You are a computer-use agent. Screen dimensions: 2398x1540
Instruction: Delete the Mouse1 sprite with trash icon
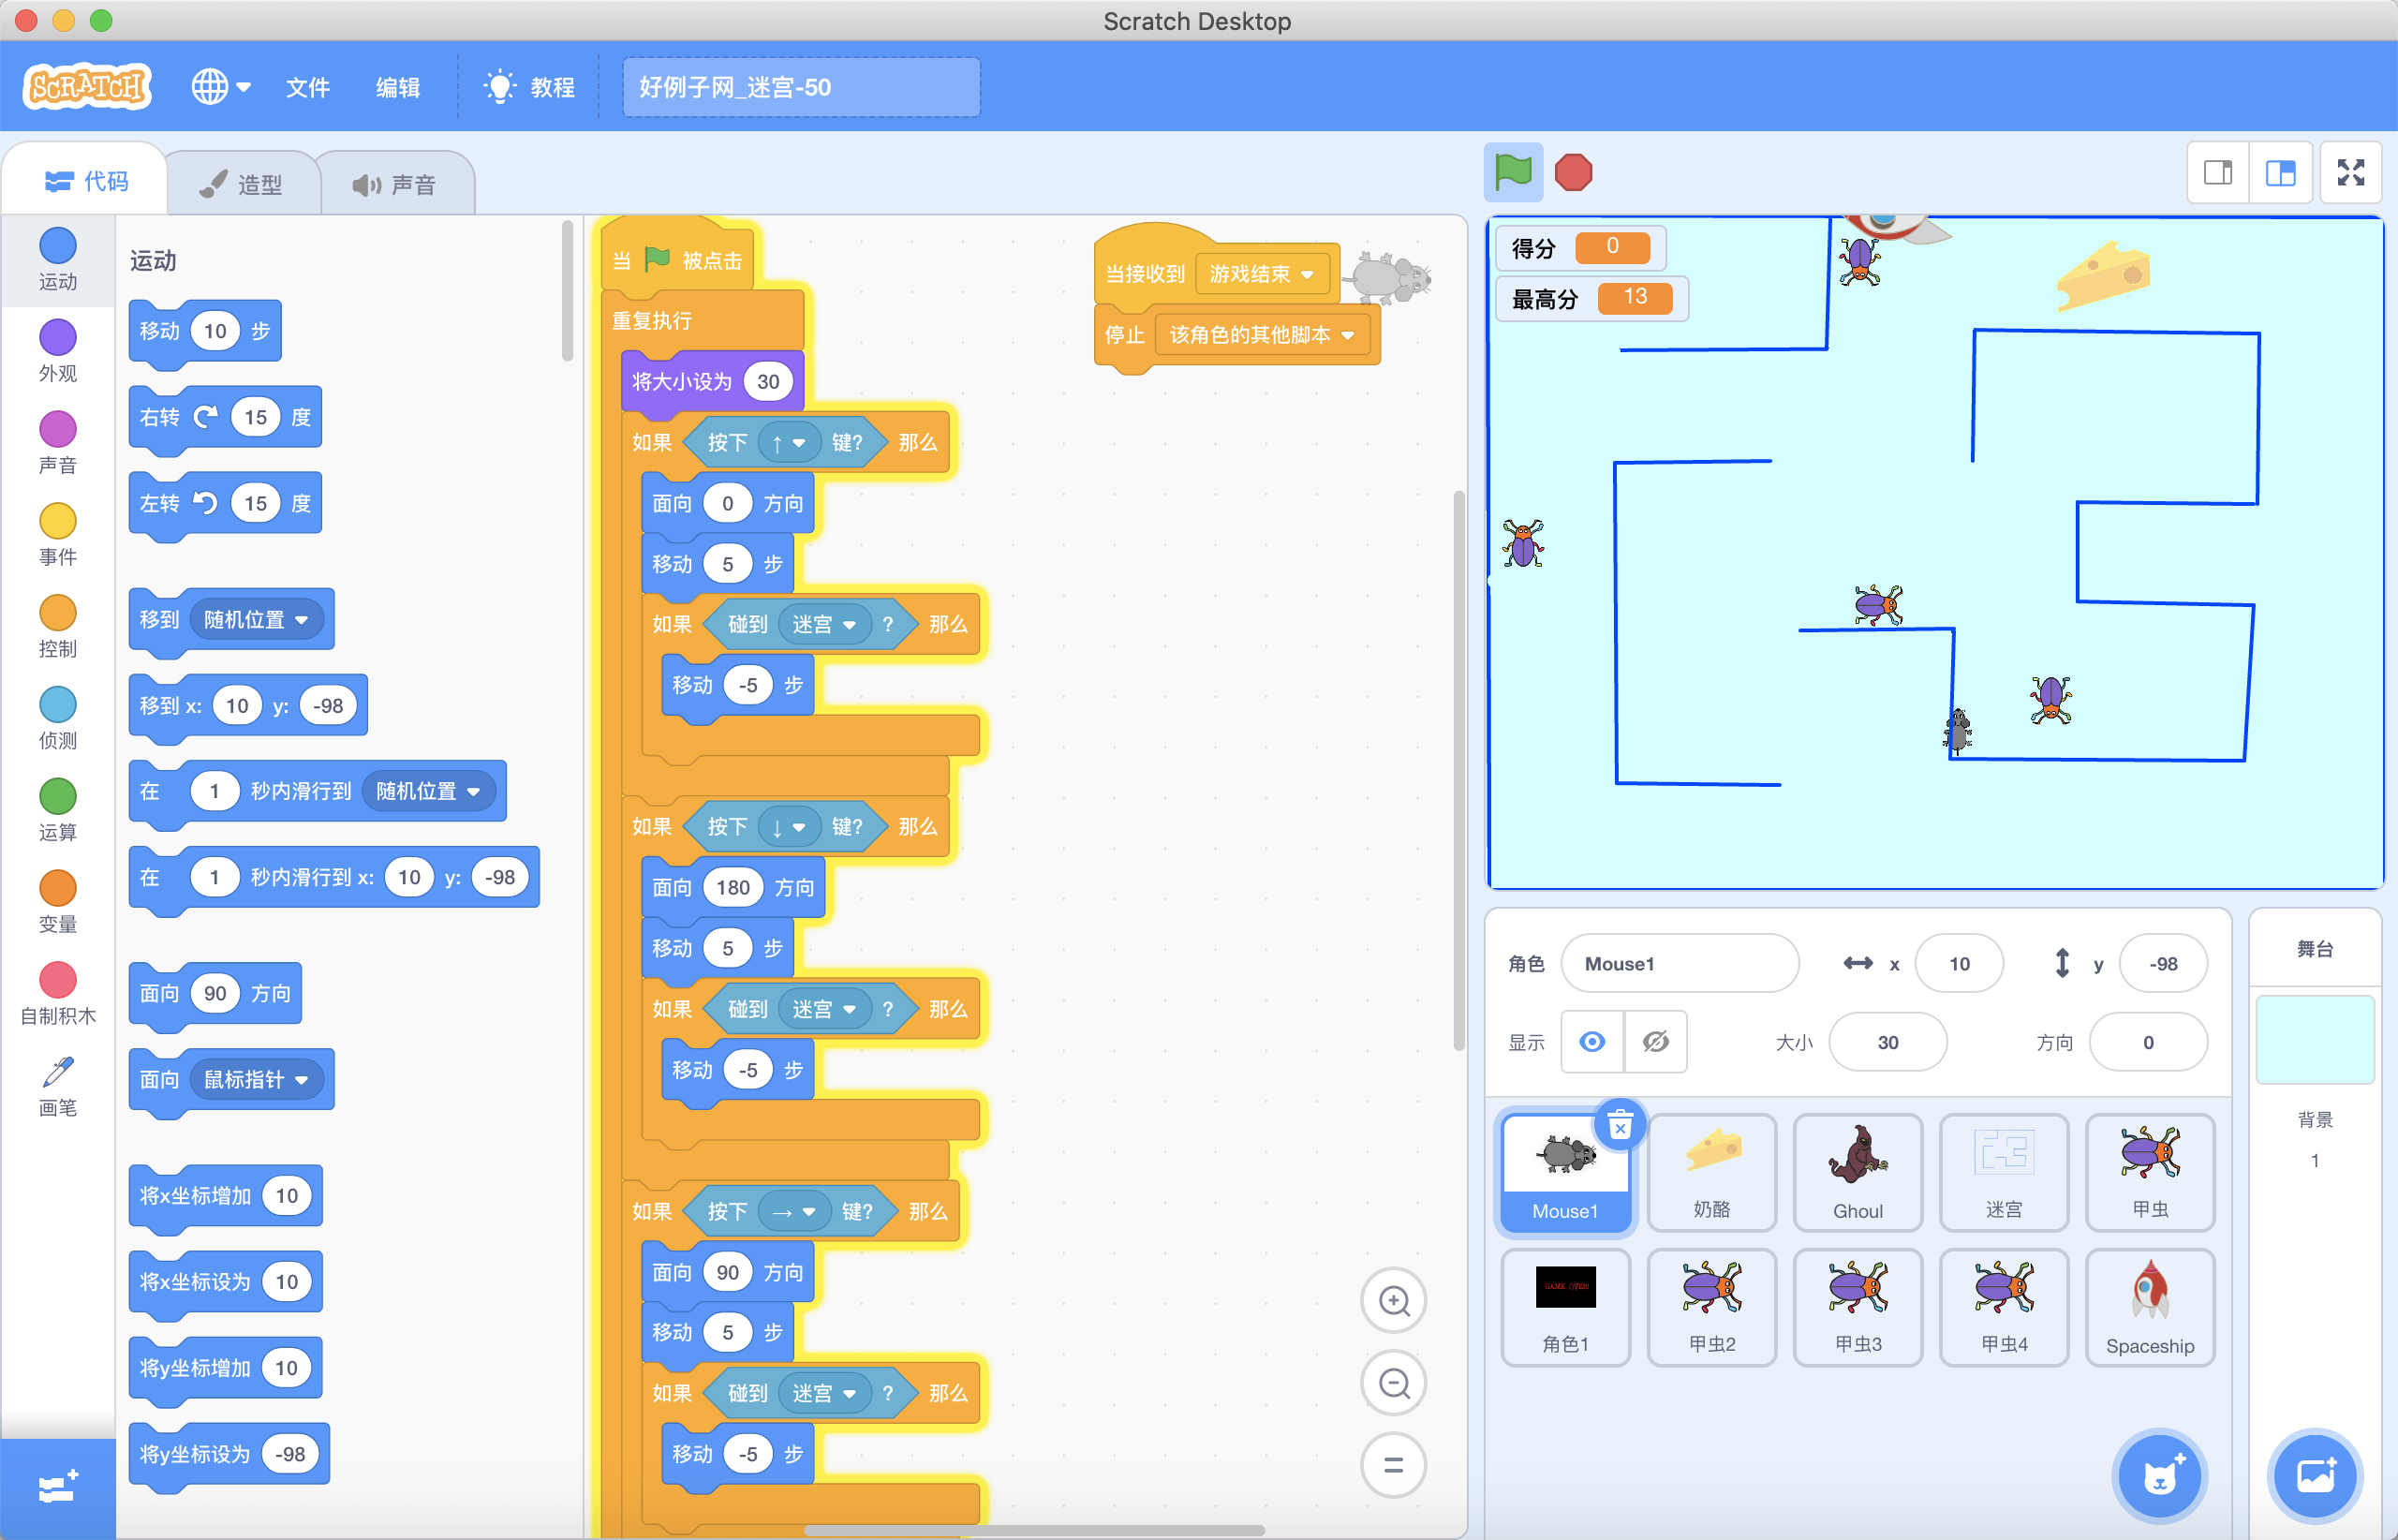click(1620, 1126)
